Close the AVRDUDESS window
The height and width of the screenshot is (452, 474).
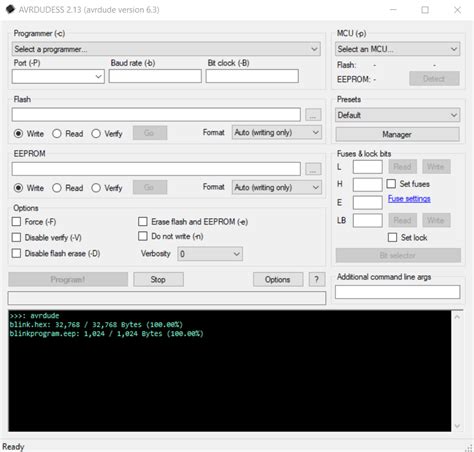457,10
